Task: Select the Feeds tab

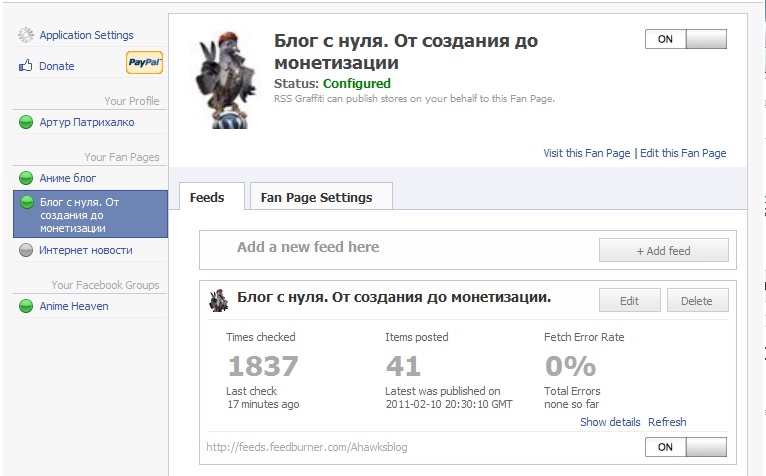Action: [207, 197]
